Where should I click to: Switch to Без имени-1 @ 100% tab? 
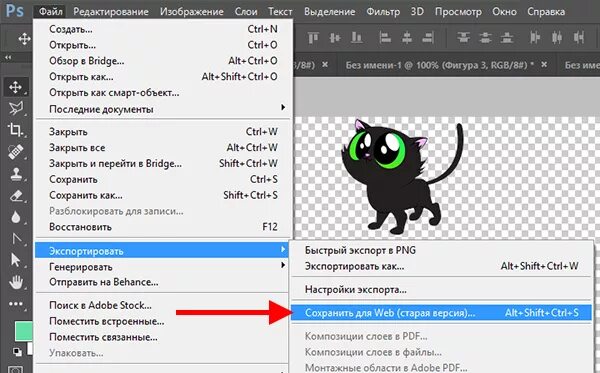click(x=440, y=65)
